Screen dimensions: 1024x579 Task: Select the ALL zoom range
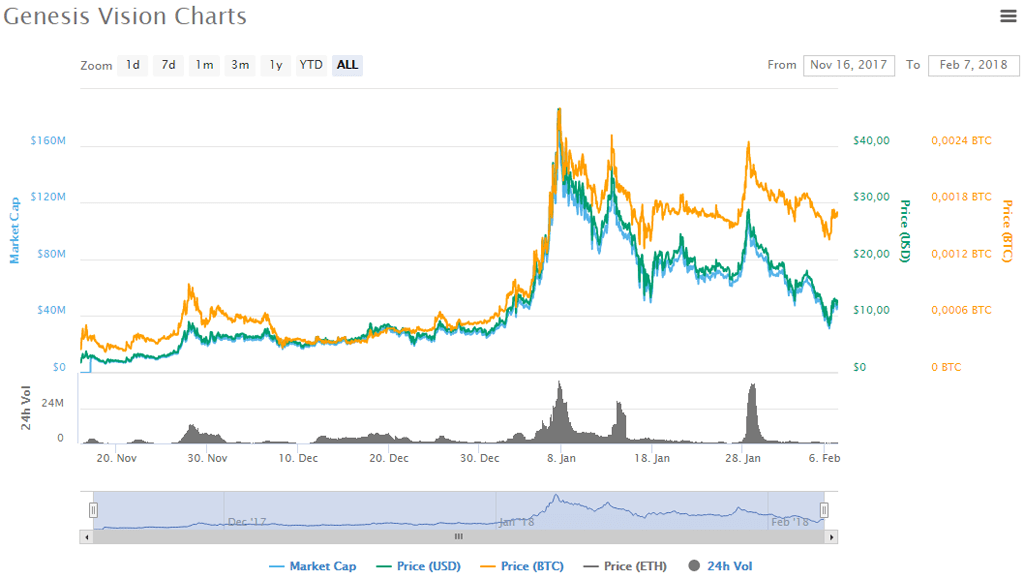pos(347,65)
